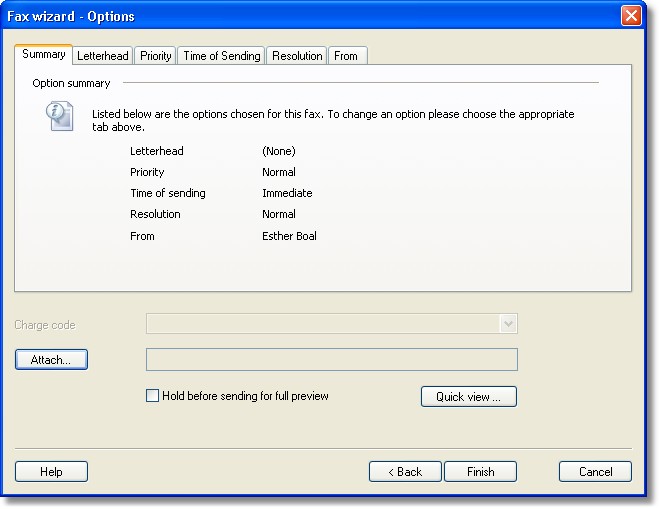659x509 pixels.
Task: Cancel the fax wizard
Action: click(x=595, y=472)
